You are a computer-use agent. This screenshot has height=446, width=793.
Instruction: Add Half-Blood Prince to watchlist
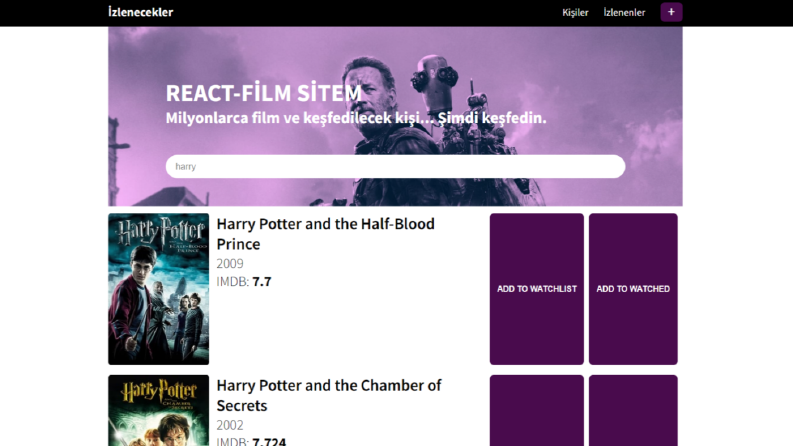point(537,289)
